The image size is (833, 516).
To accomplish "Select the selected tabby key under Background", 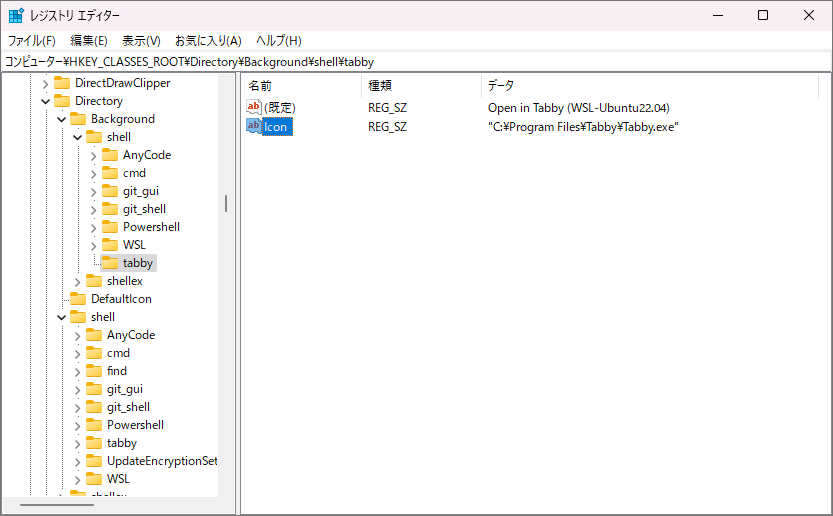I will (x=138, y=263).
